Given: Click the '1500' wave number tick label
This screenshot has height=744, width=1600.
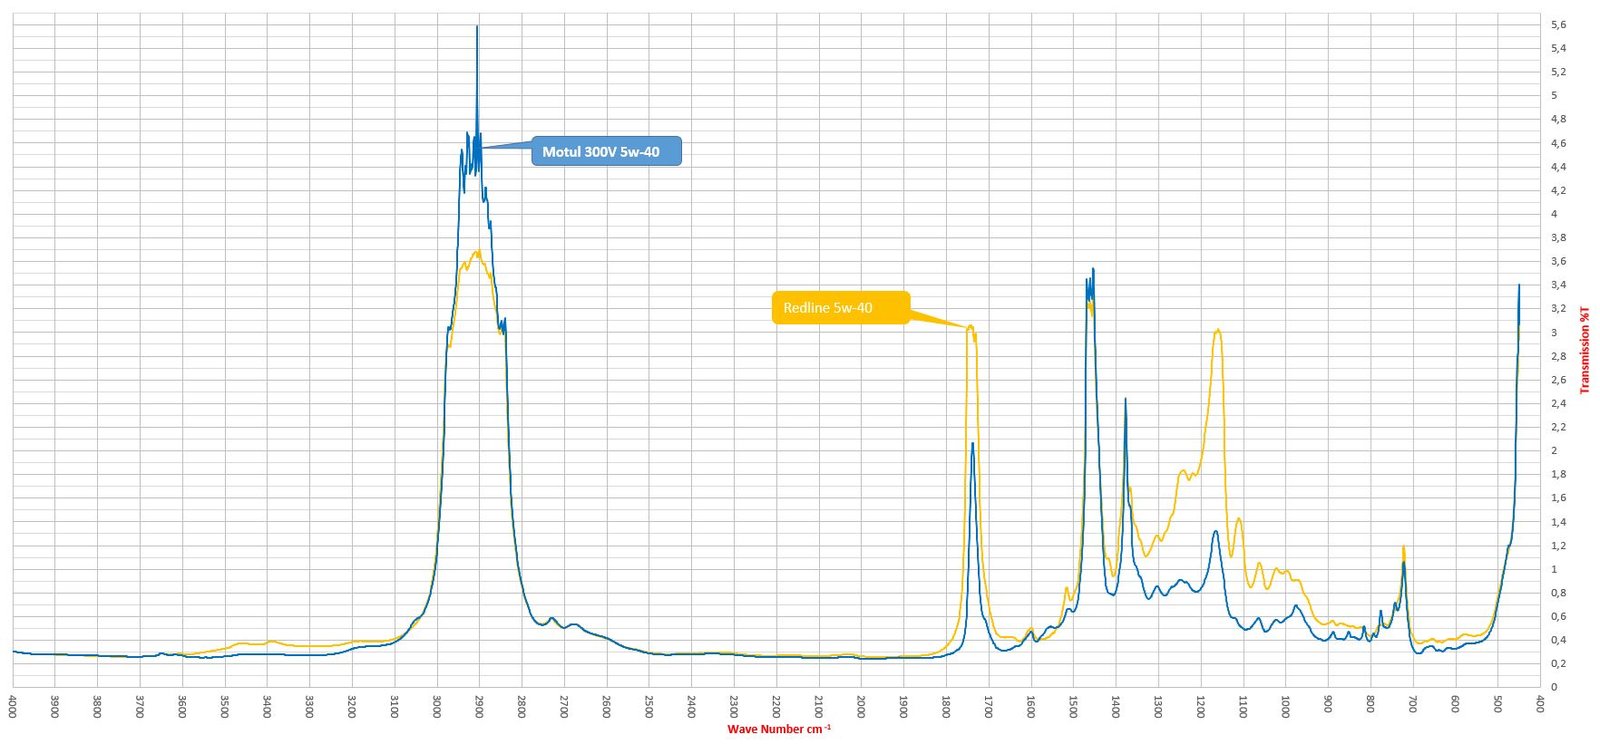Looking at the screenshot, I should click(x=1073, y=706).
